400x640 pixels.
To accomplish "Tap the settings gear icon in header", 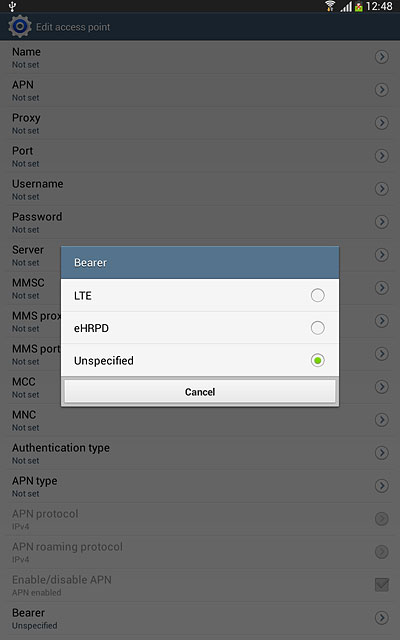I will [20, 27].
